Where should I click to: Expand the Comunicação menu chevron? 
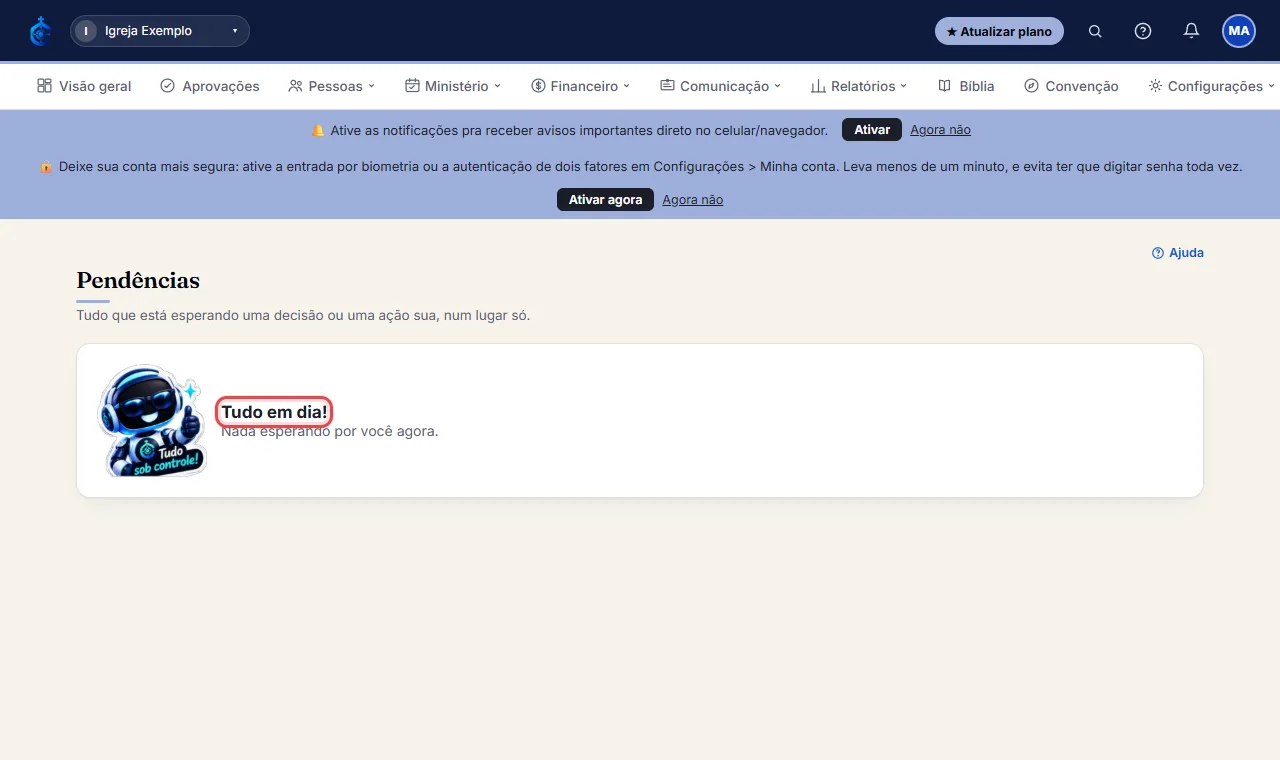pyautogui.click(x=778, y=86)
